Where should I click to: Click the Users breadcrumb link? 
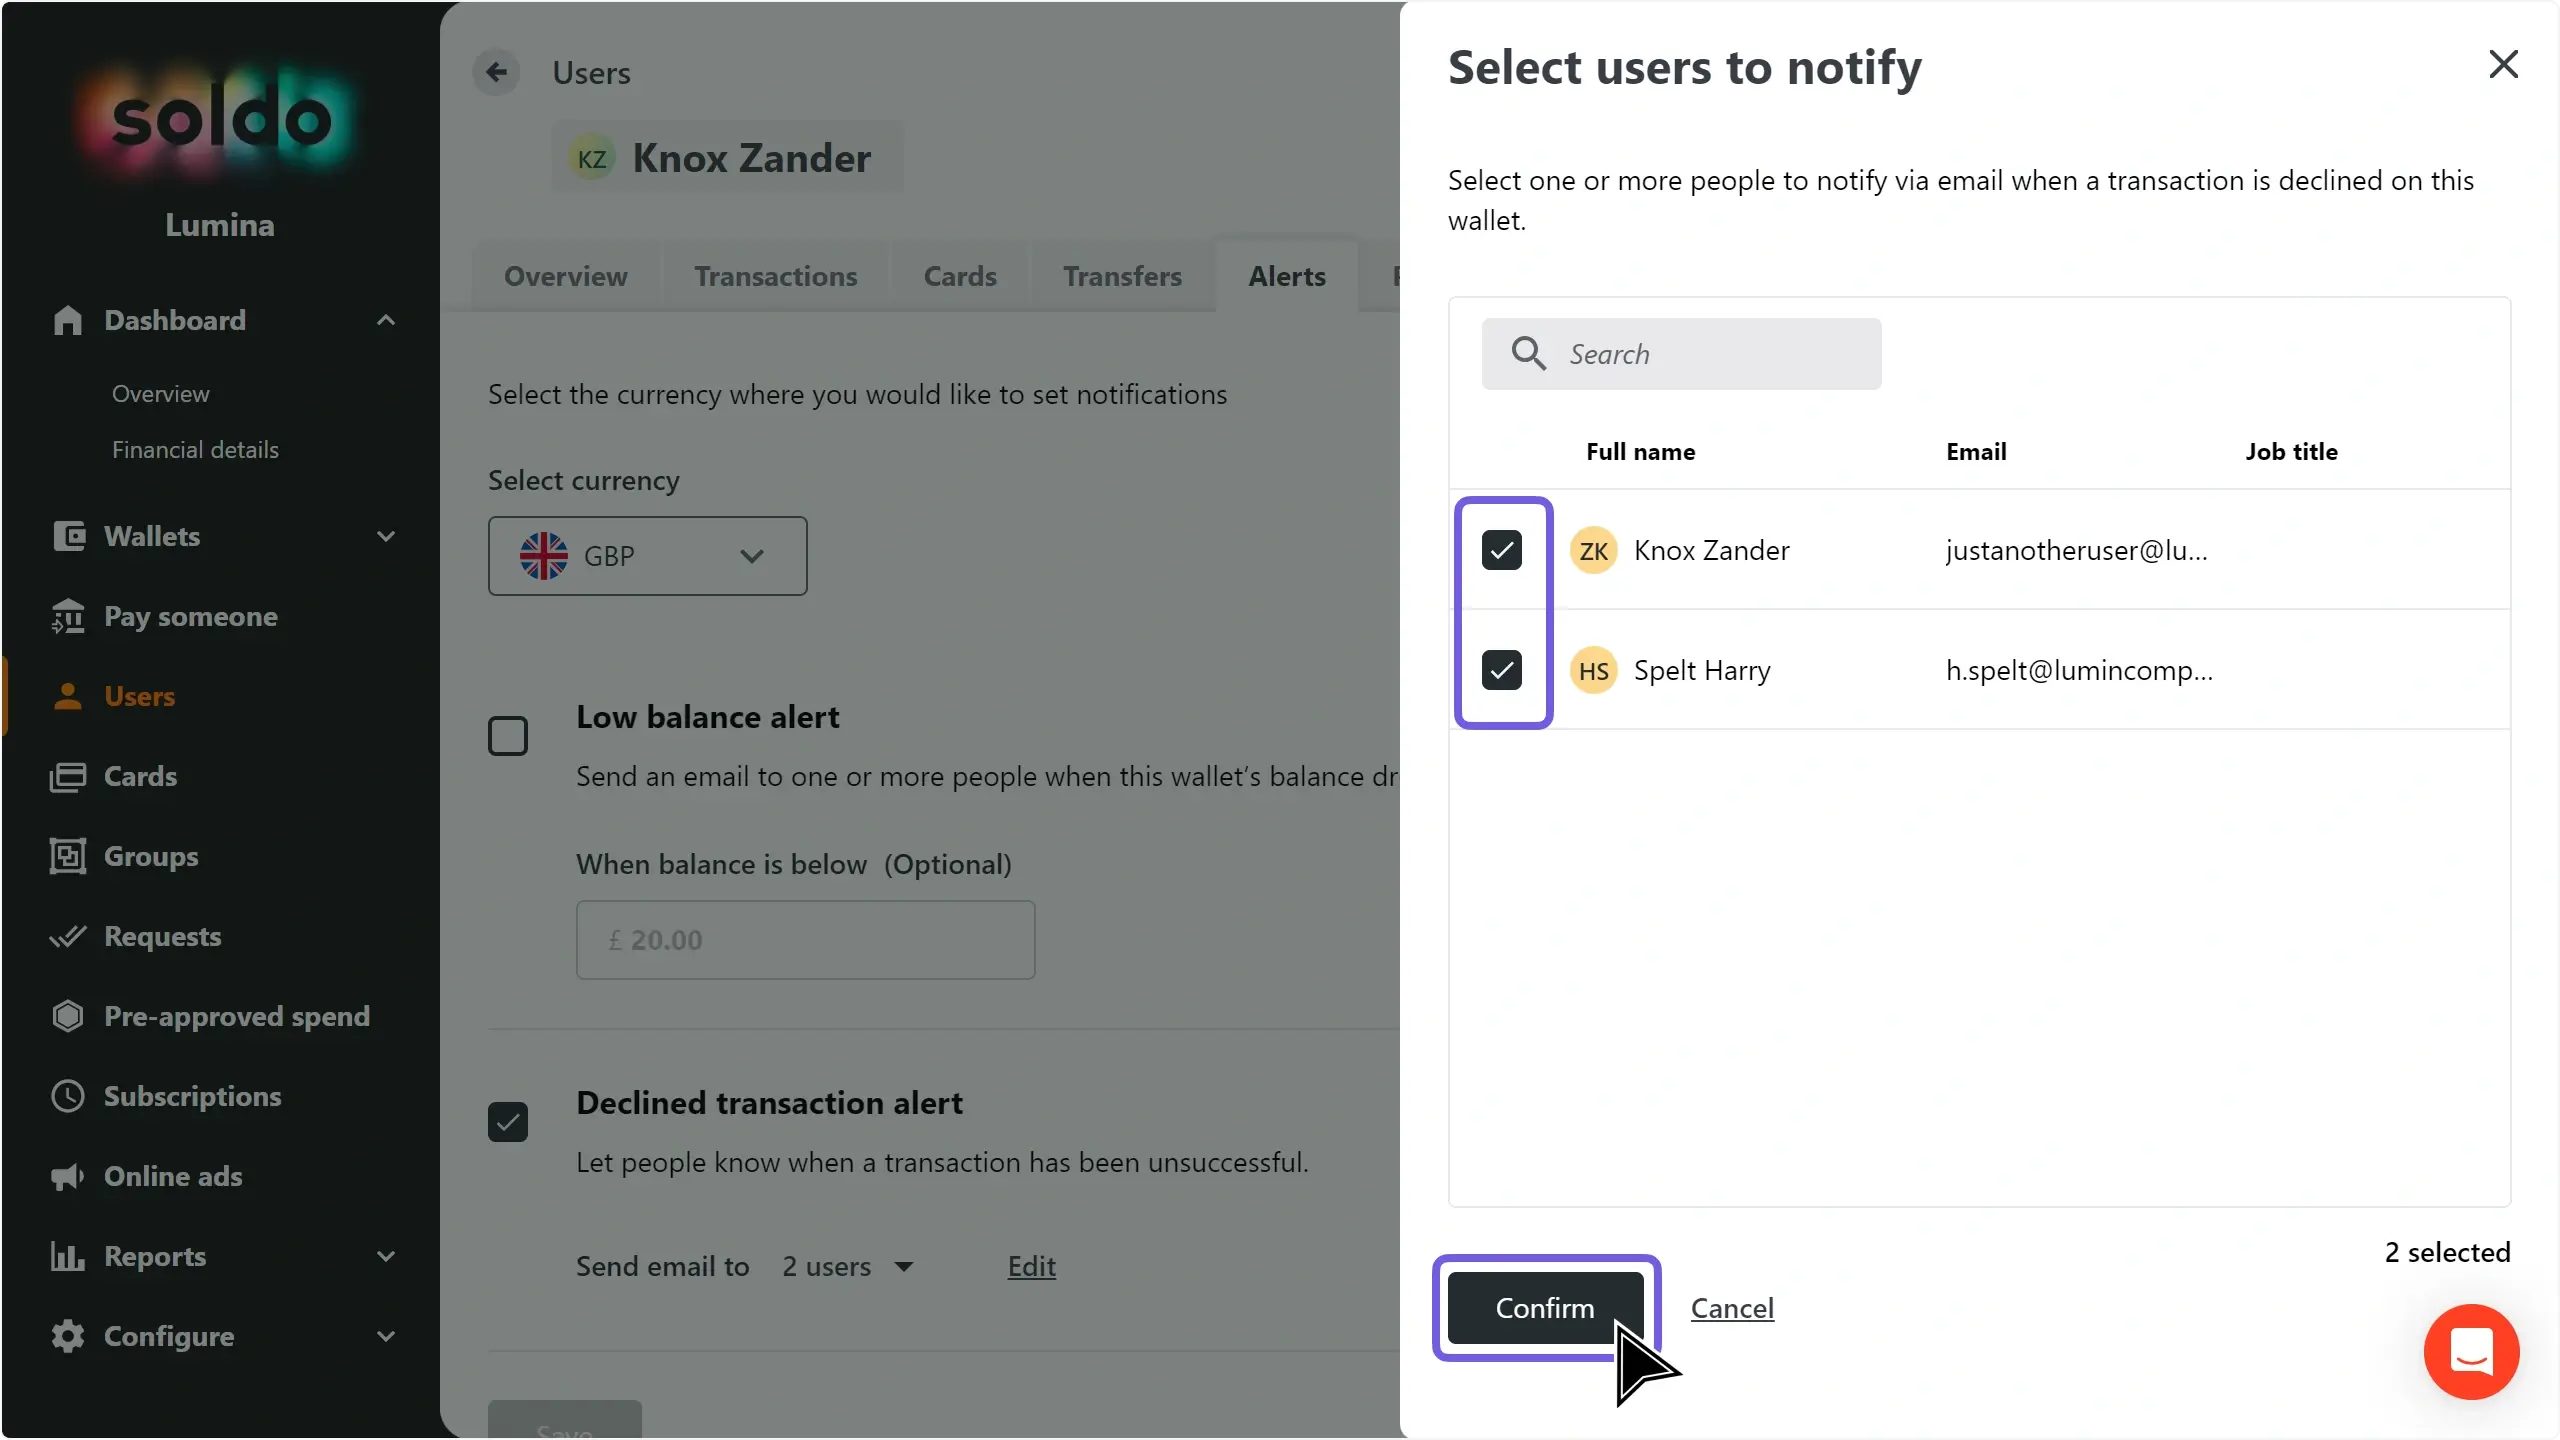(592, 73)
